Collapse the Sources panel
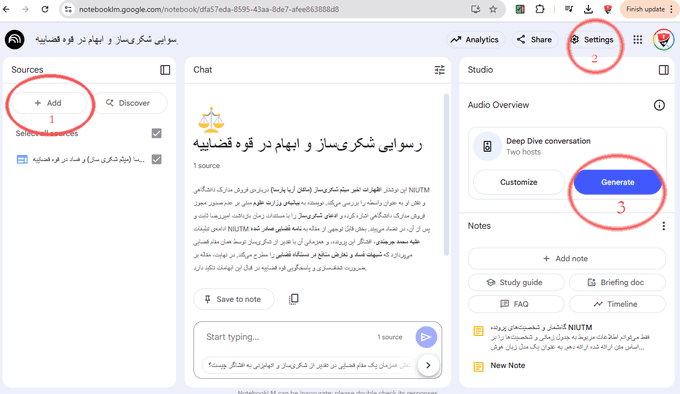This screenshot has height=394, width=680. click(165, 70)
